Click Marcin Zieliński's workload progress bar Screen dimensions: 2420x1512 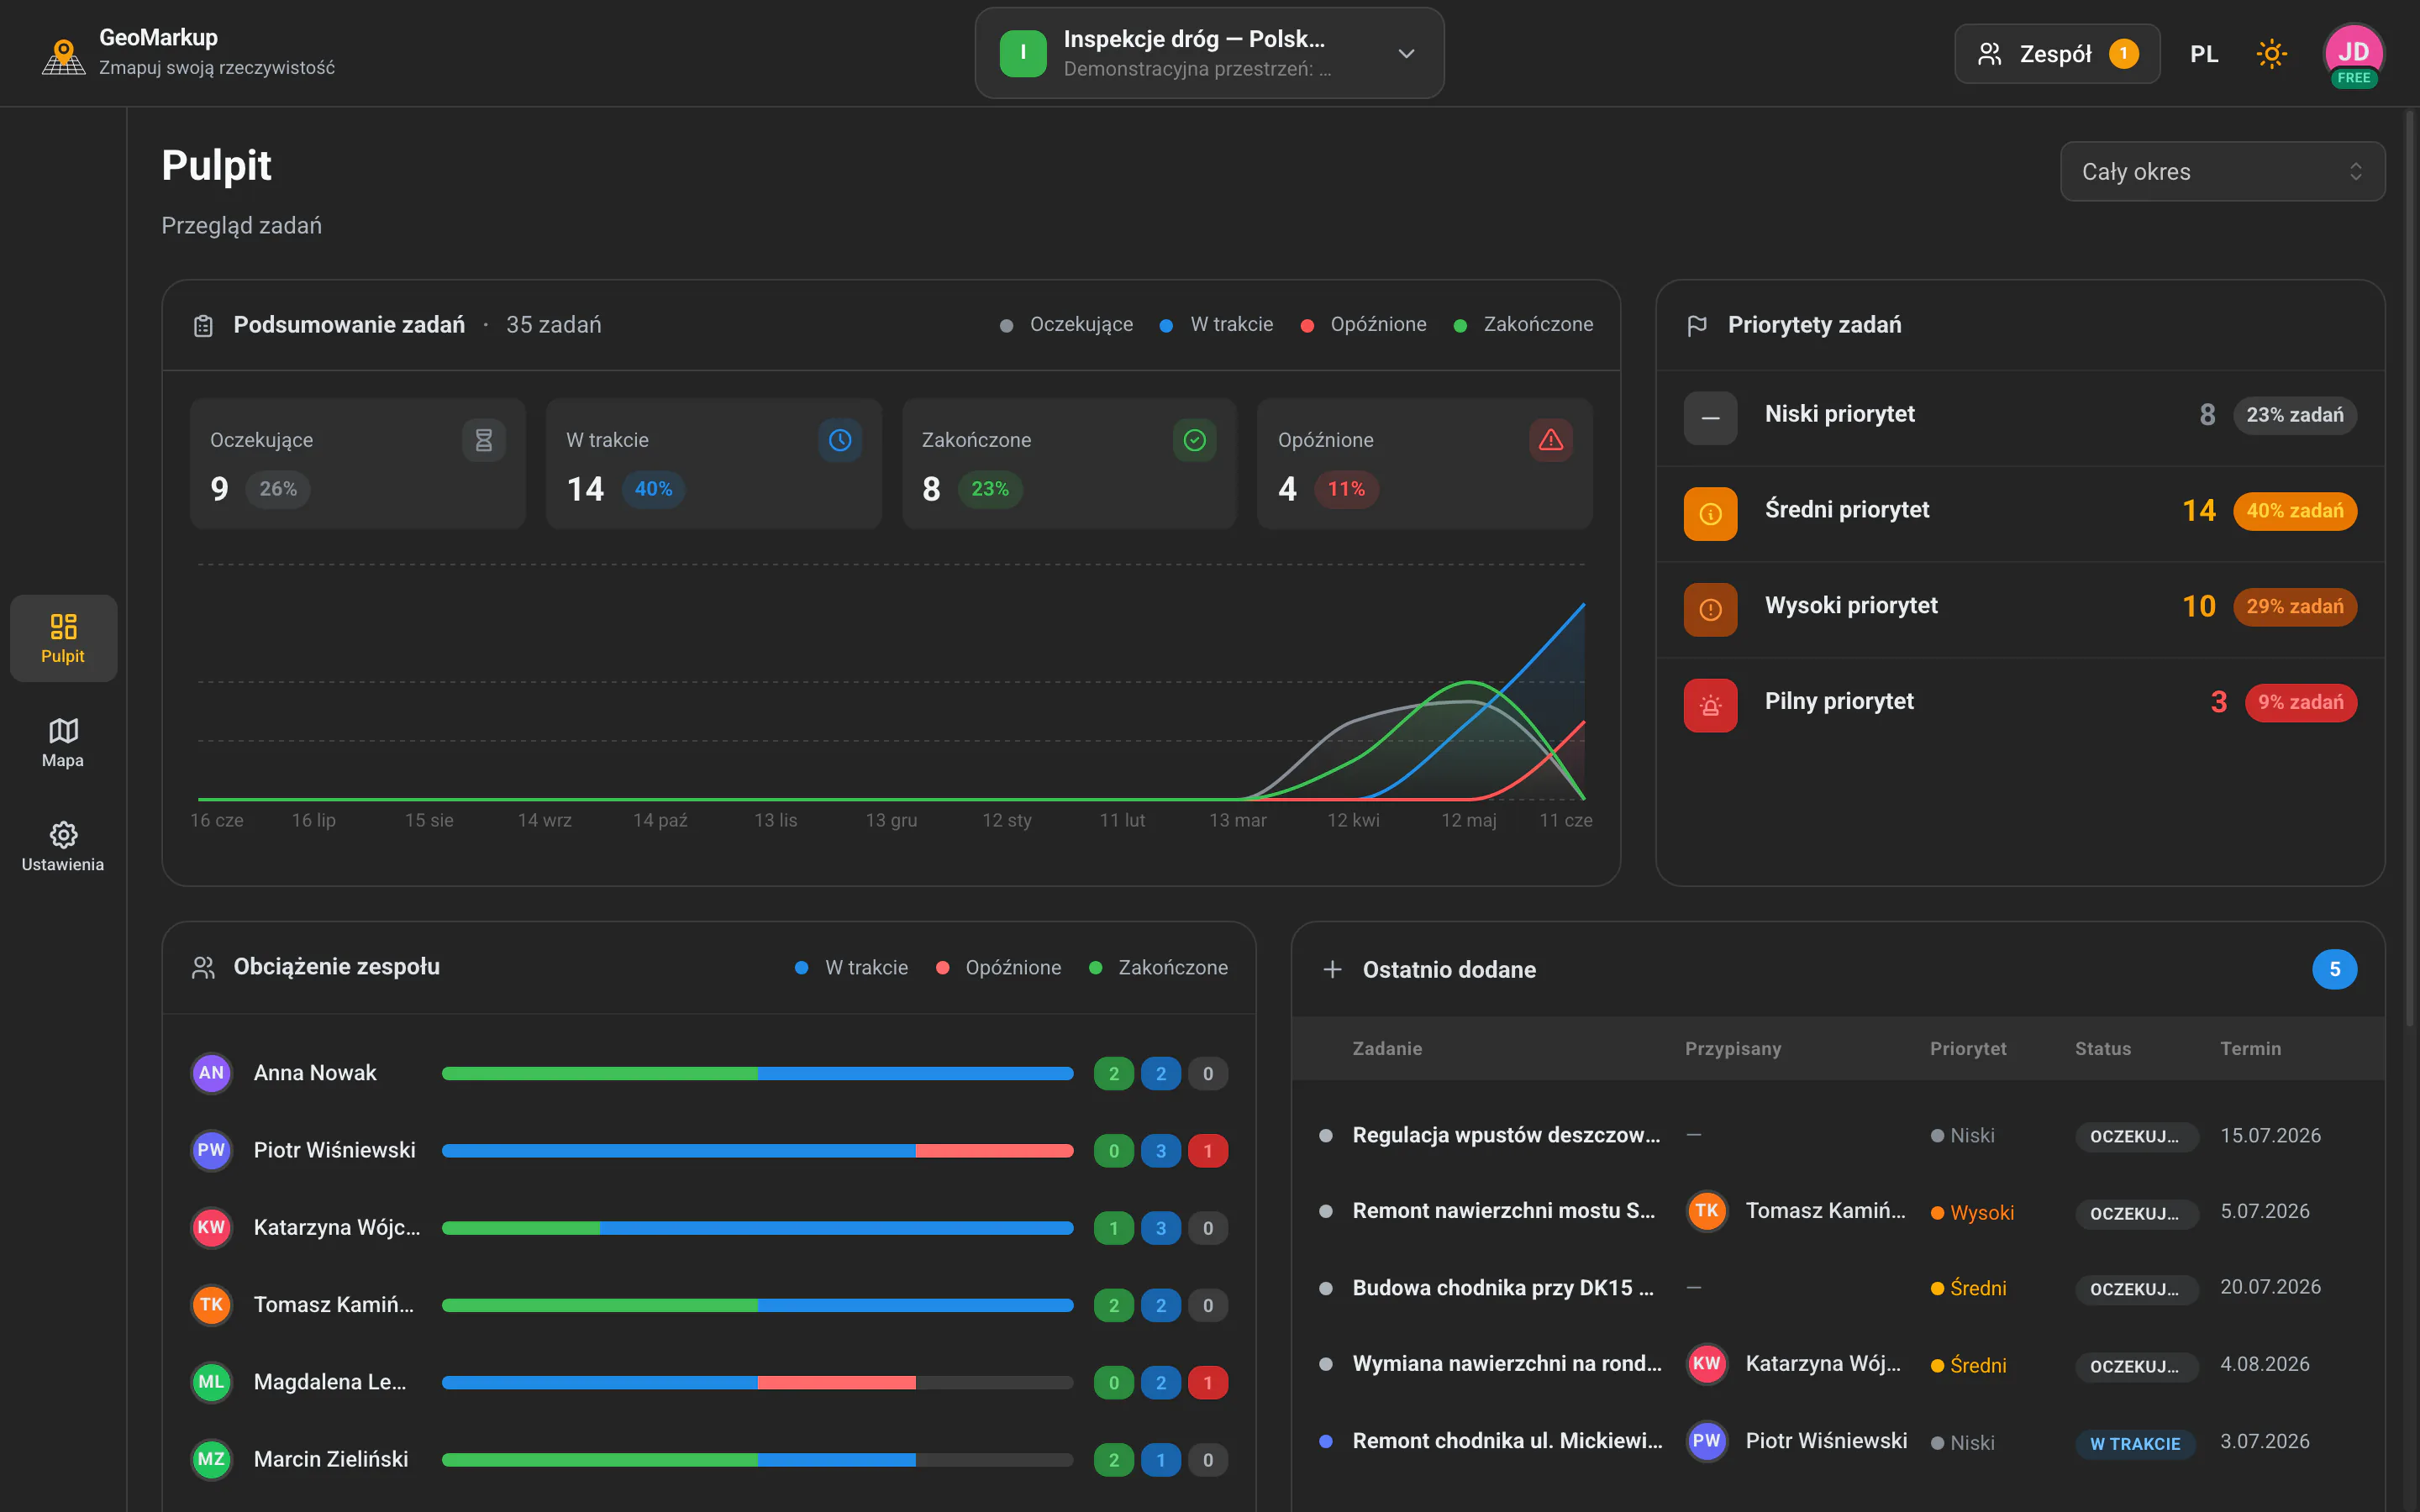pyautogui.click(x=757, y=1460)
